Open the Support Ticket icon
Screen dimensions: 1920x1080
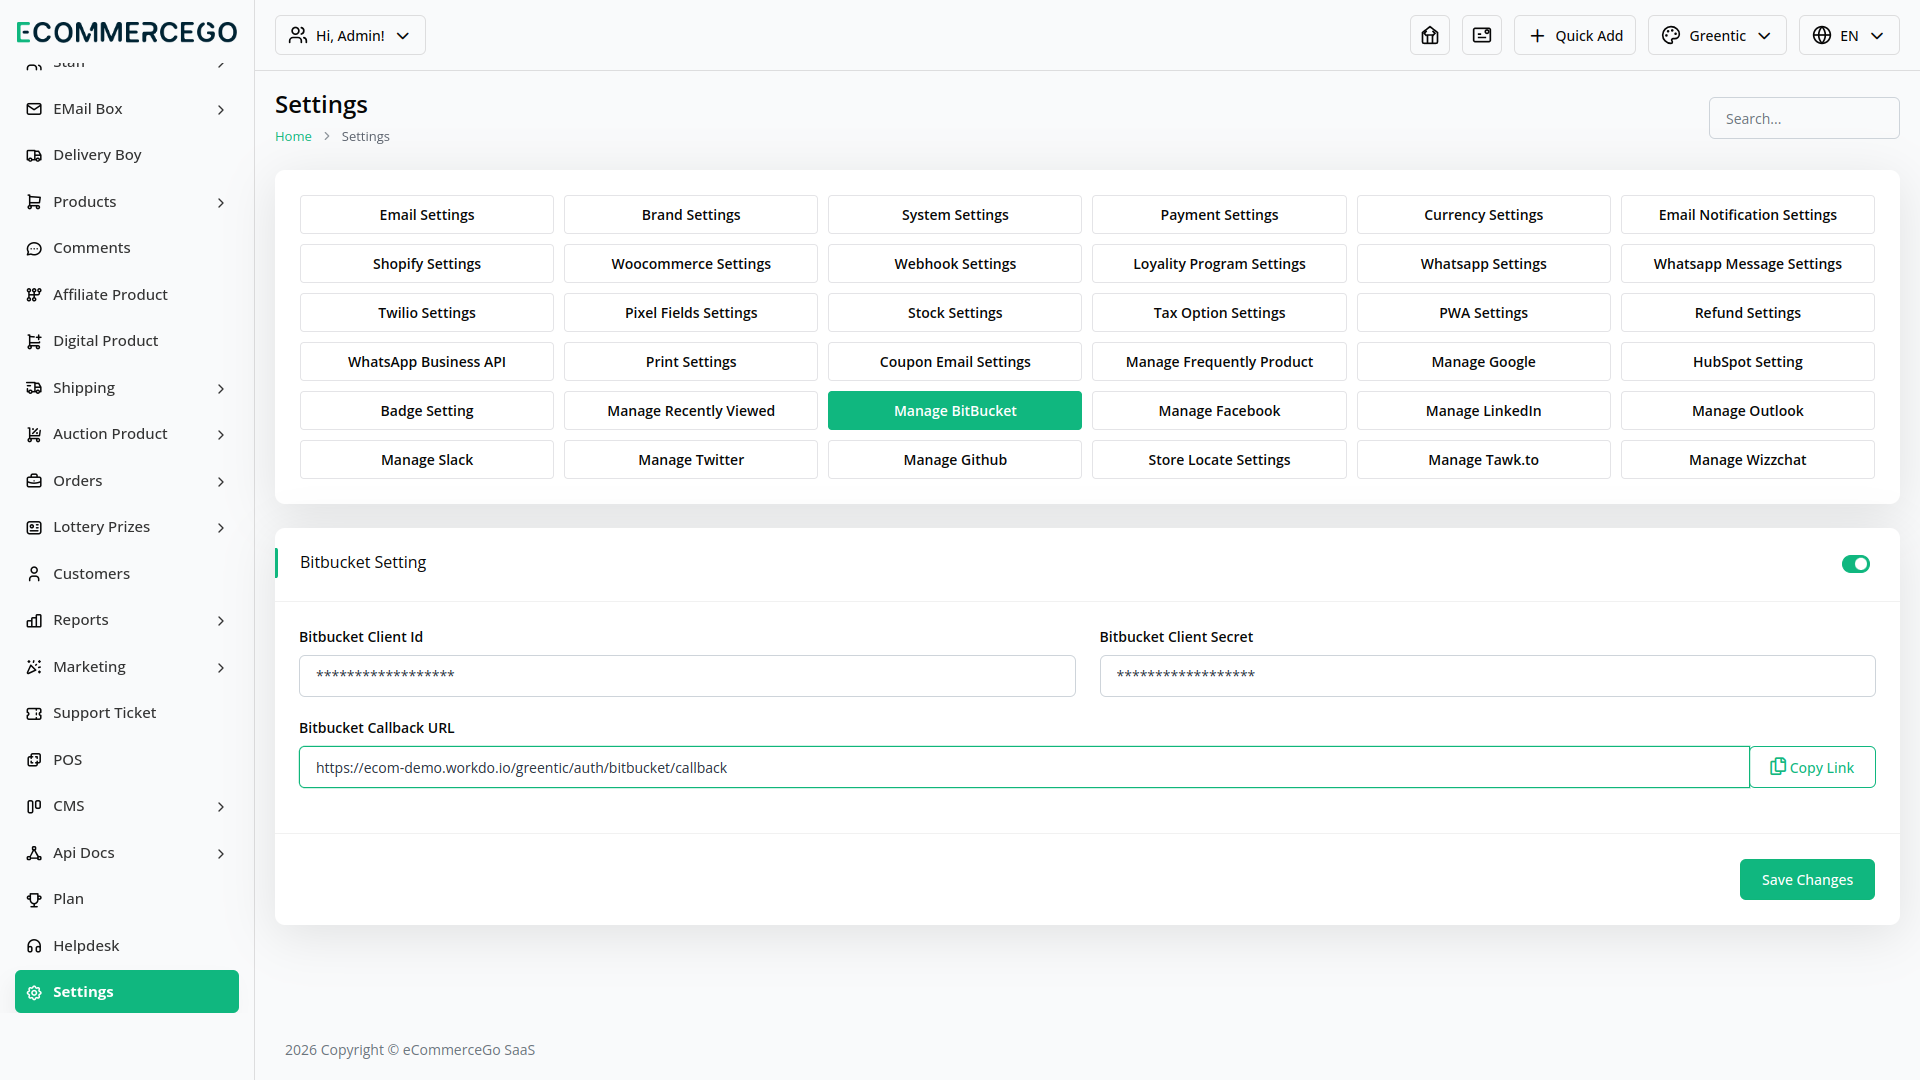click(x=34, y=713)
